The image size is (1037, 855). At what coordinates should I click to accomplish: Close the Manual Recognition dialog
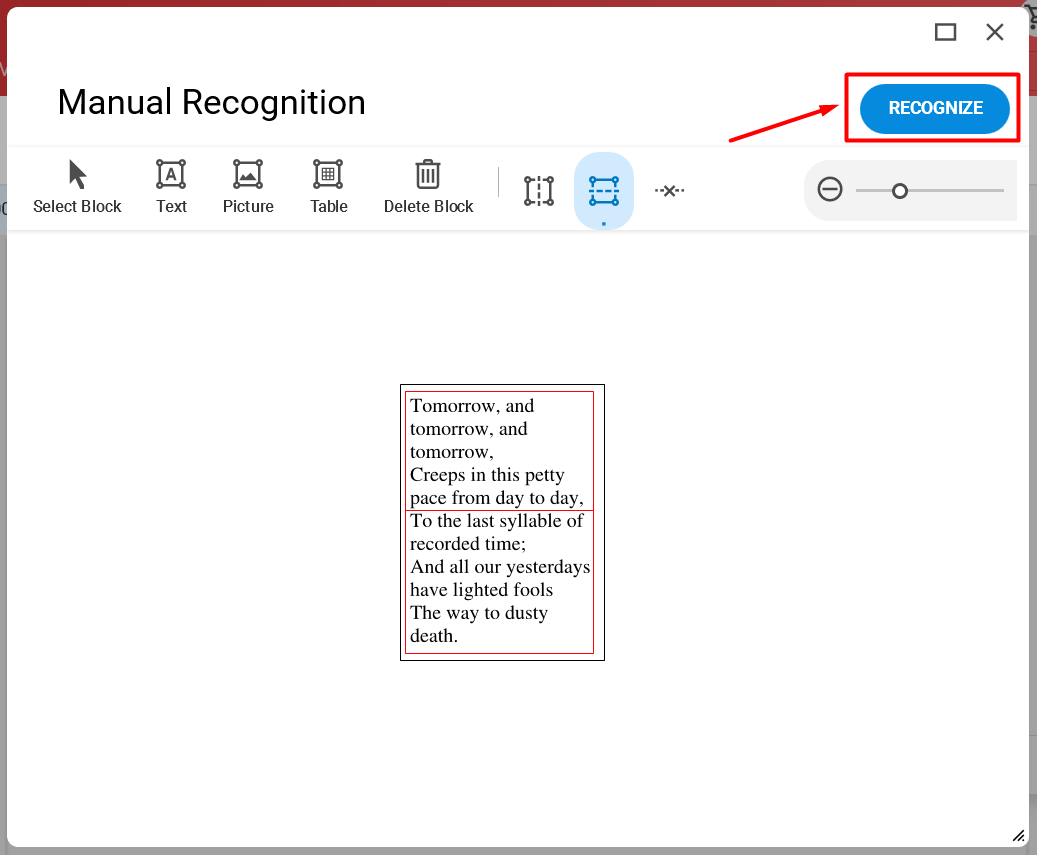coord(995,32)
